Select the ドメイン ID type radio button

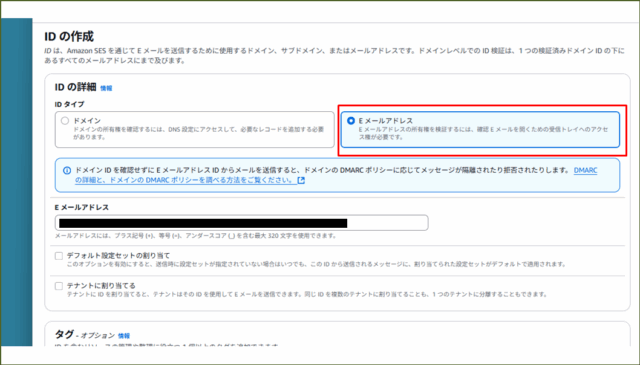pos(65,121)
